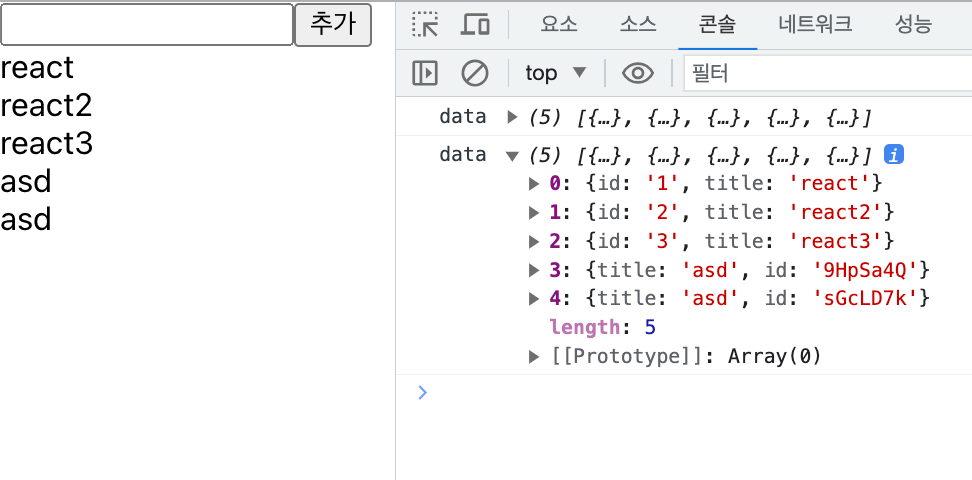This screenshot has width=972, height=480.
Task: Expand object 2 with title 'react3'
Action: pos(534,241)
